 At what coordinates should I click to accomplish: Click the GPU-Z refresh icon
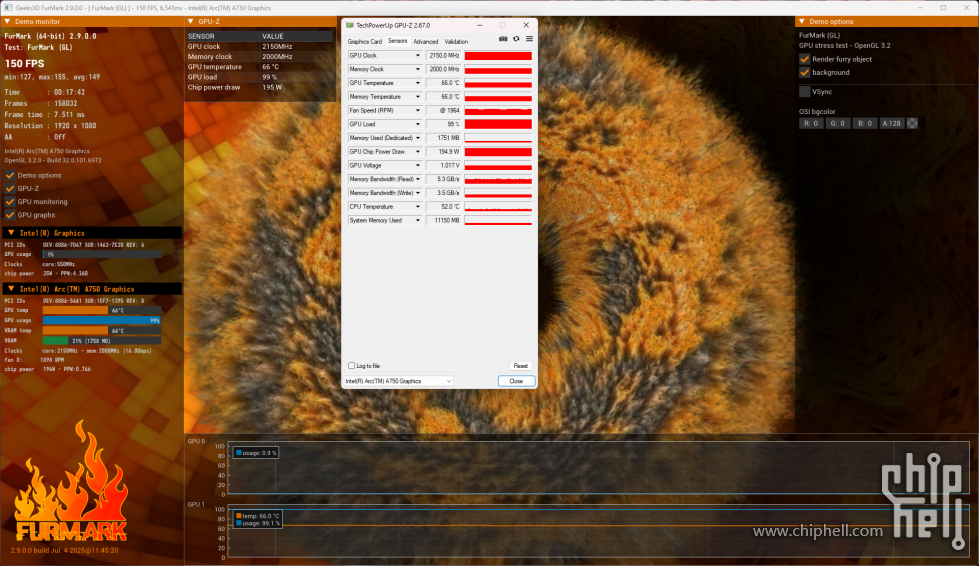(x=516, y=39)
